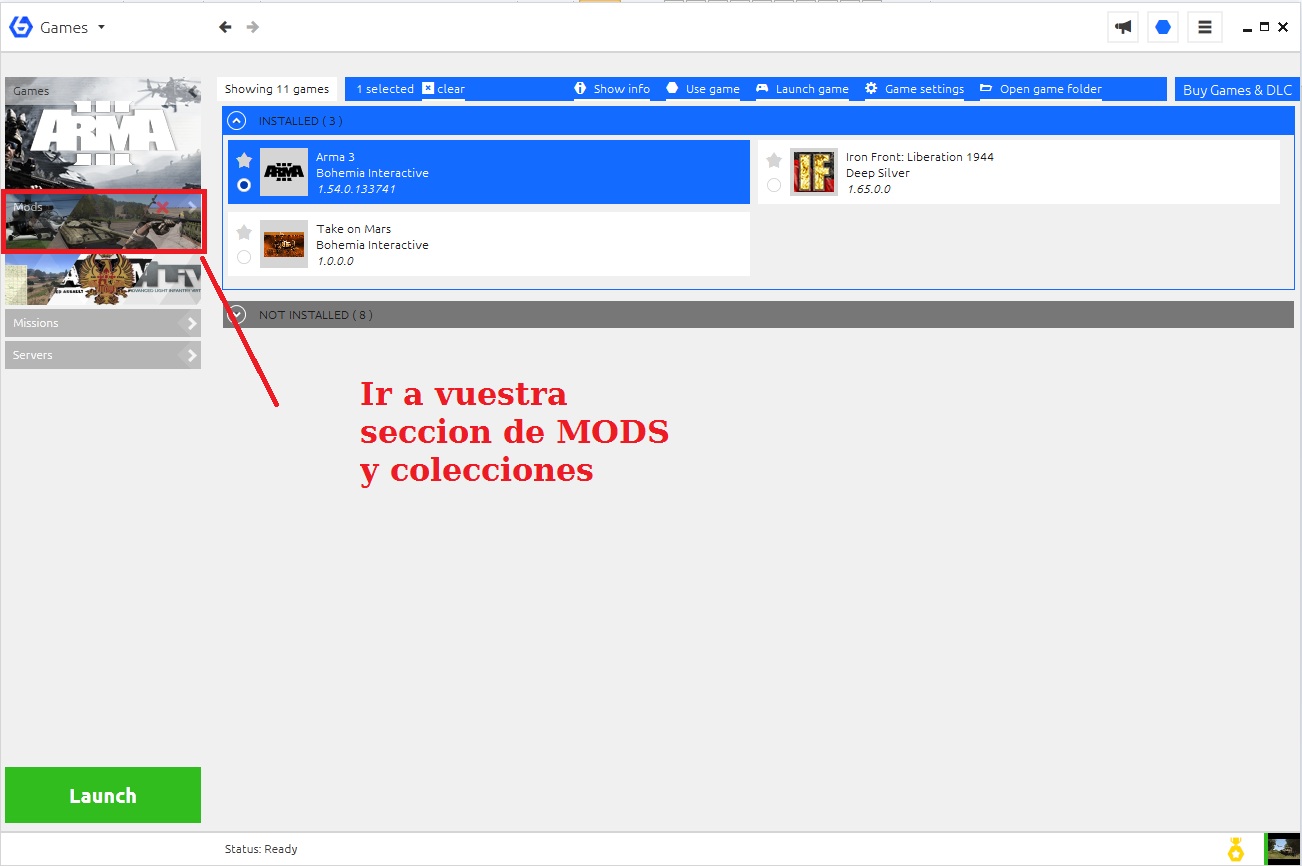
Task: Select Iron Front: Liberation 1944 radio button
Action: (x=774, y=185)
